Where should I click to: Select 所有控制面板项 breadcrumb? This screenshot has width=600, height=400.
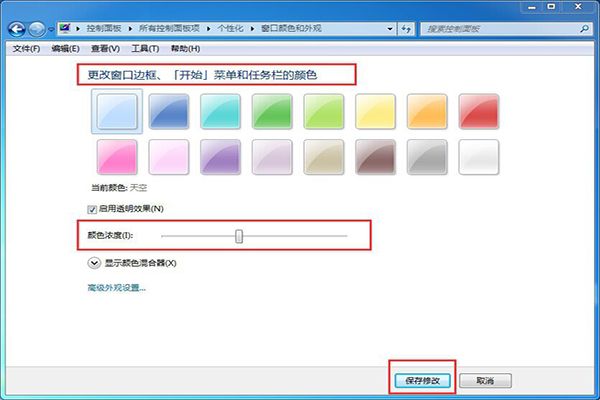pos(169,28)
